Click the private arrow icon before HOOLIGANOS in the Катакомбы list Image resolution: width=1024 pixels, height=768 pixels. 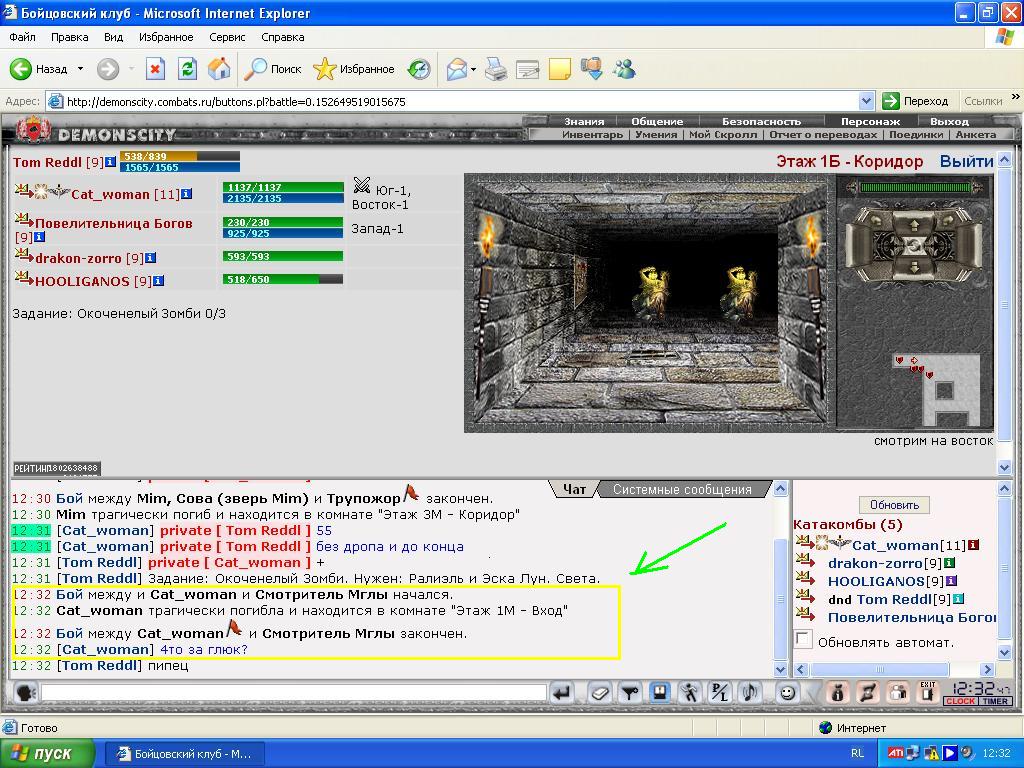pyautogui.click(x=805, y=579)
